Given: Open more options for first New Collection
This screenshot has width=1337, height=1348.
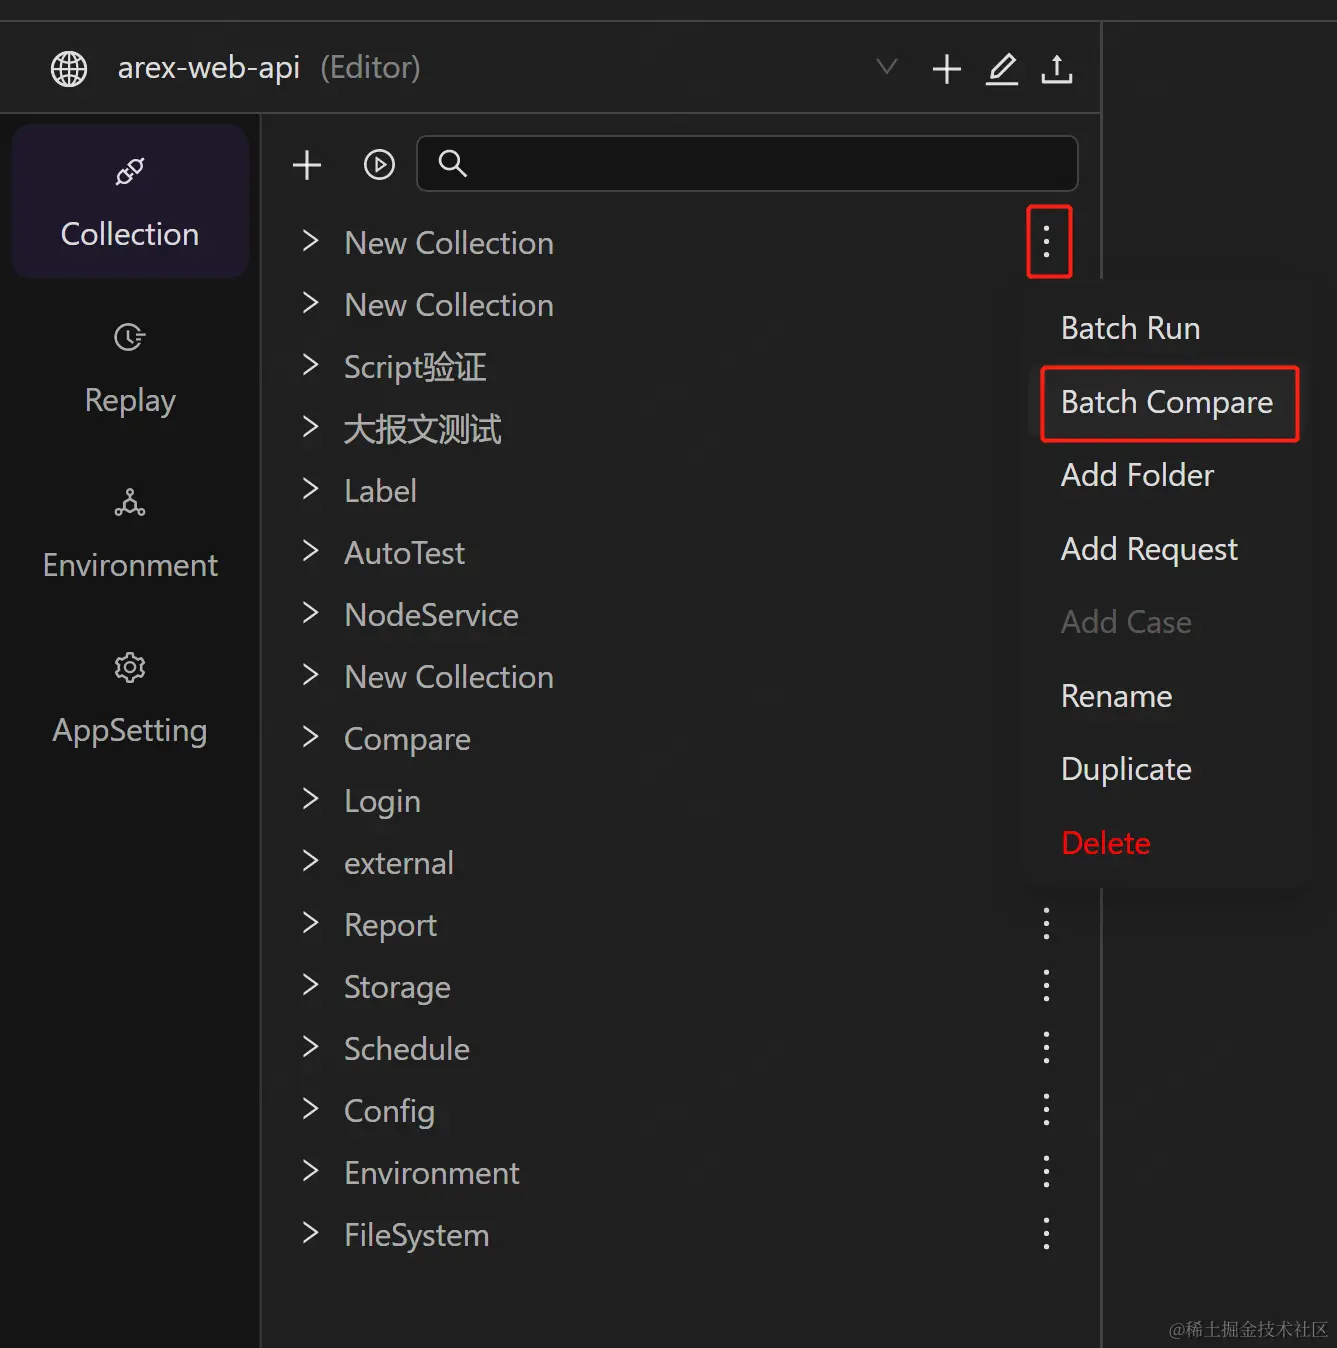Looking at the screenshot, I should tap(1047, 242).
